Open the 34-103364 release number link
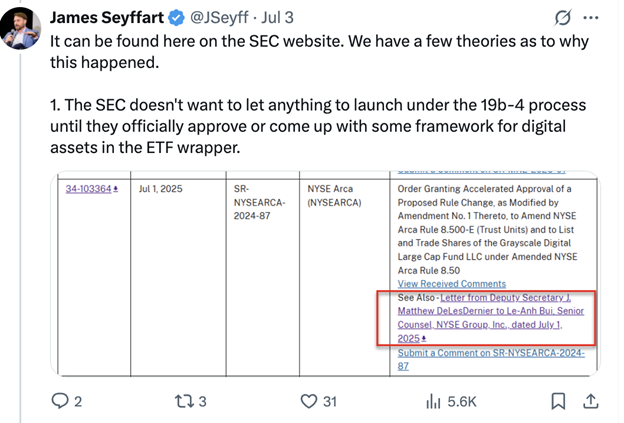 pos(89,188)
